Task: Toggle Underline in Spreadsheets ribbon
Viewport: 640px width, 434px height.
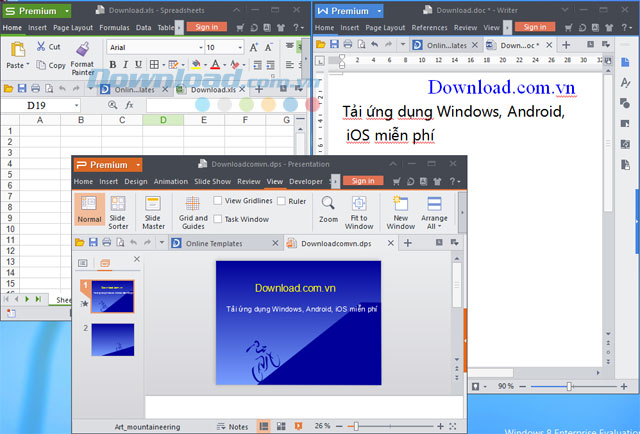Action: click(x=138, y=65)
